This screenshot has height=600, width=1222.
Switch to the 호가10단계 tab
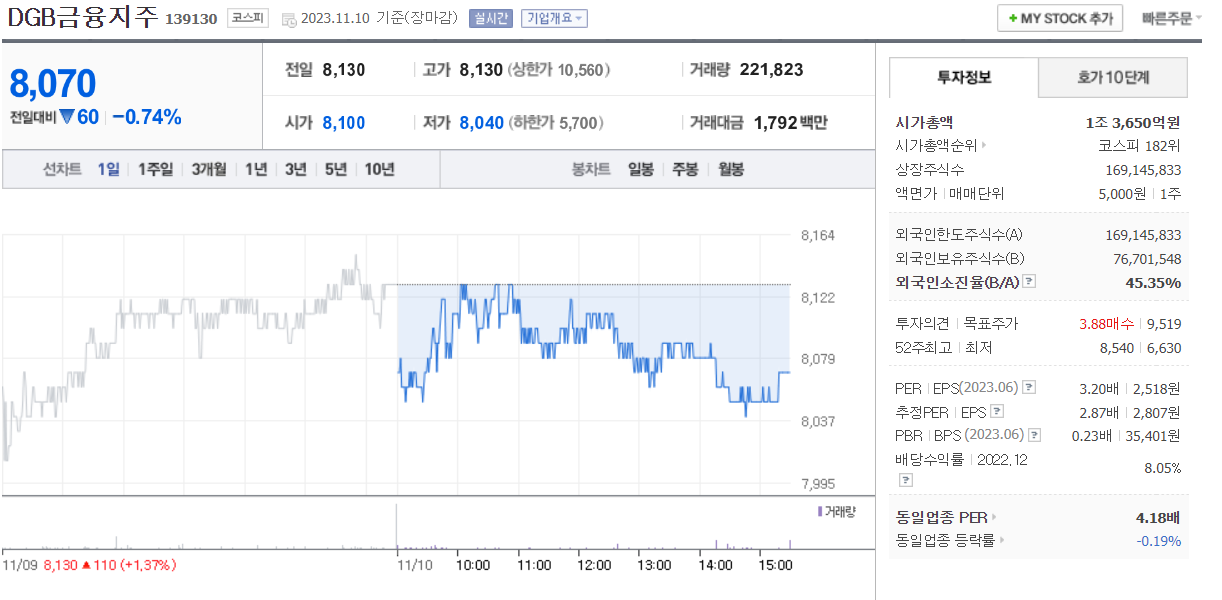[1113, 77]
